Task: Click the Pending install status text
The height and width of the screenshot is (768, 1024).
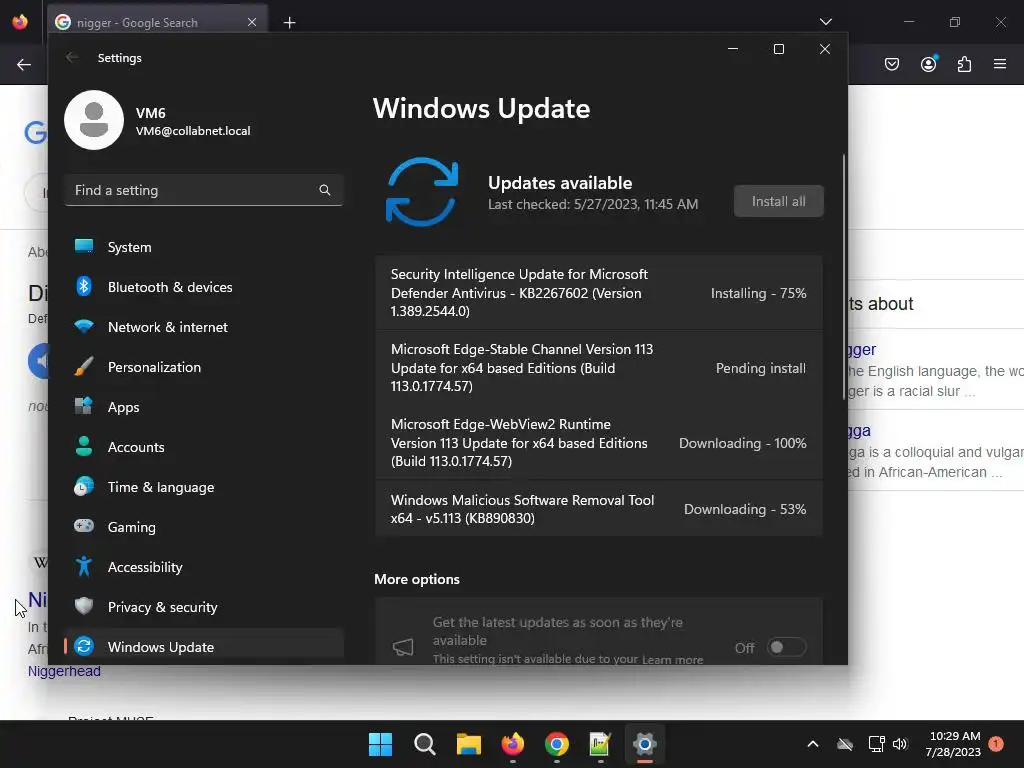Action: click(x=761, y=368)
